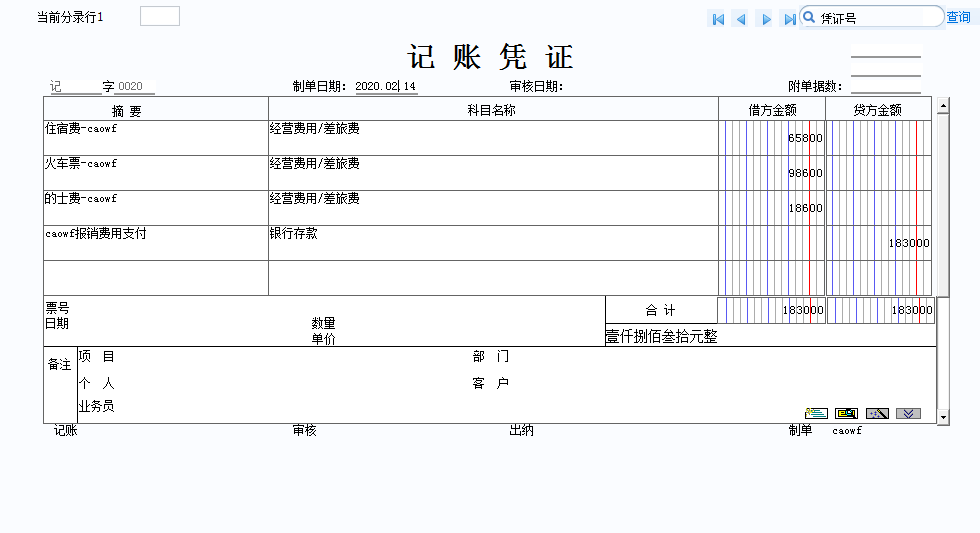The image size is (980, 533).
Task: Click the 审核日期 label
Action: (x=536, y=86)
